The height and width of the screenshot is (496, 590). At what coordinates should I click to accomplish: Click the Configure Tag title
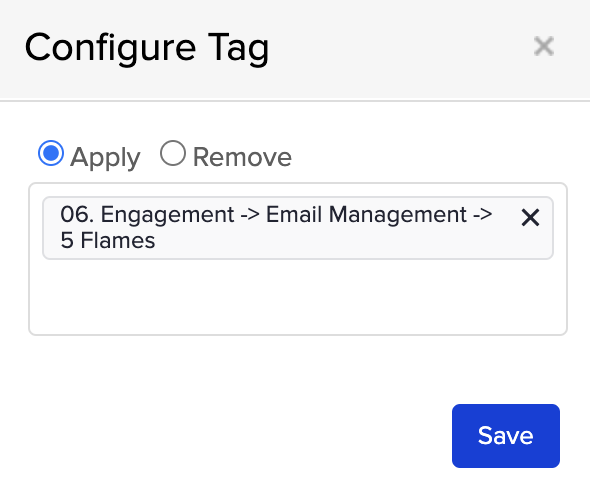tap(147, 48)
